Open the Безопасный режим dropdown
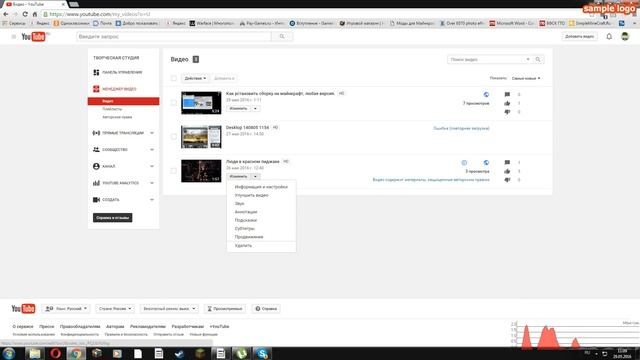This screenshot has width=640, height=360. click(x=169, y=309)
